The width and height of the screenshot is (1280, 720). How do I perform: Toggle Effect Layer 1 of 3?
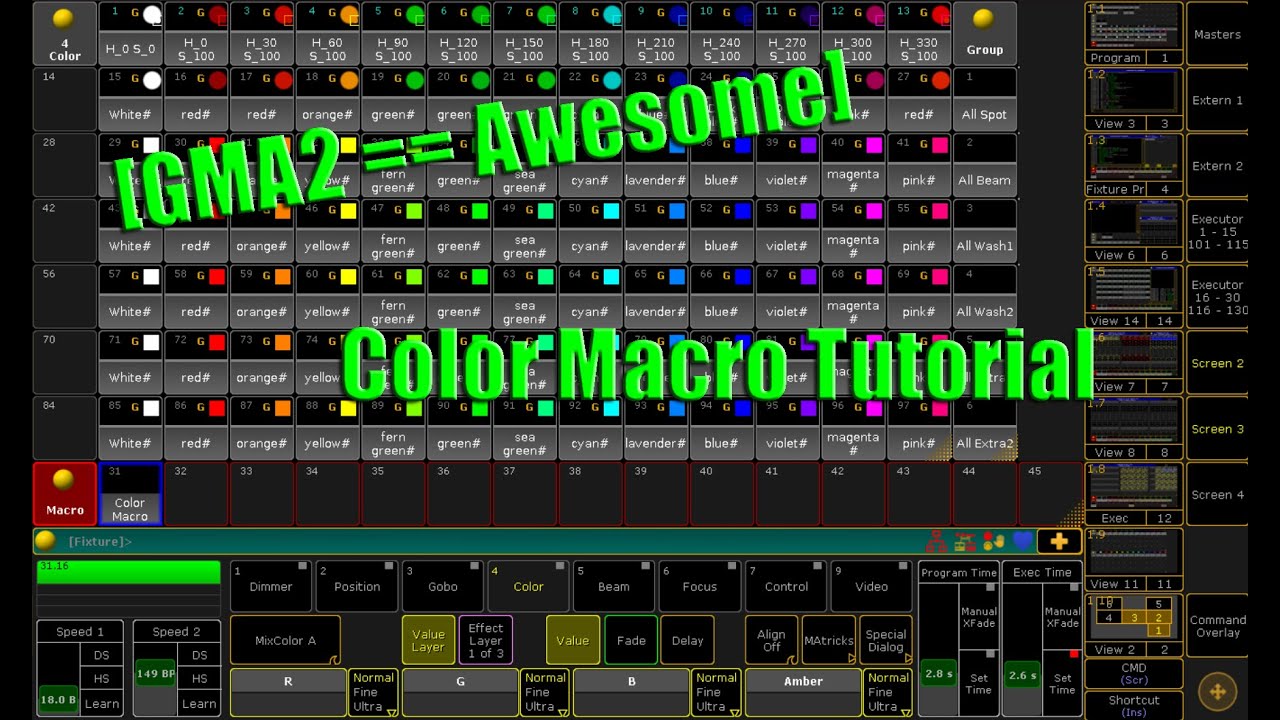point(486,640)
